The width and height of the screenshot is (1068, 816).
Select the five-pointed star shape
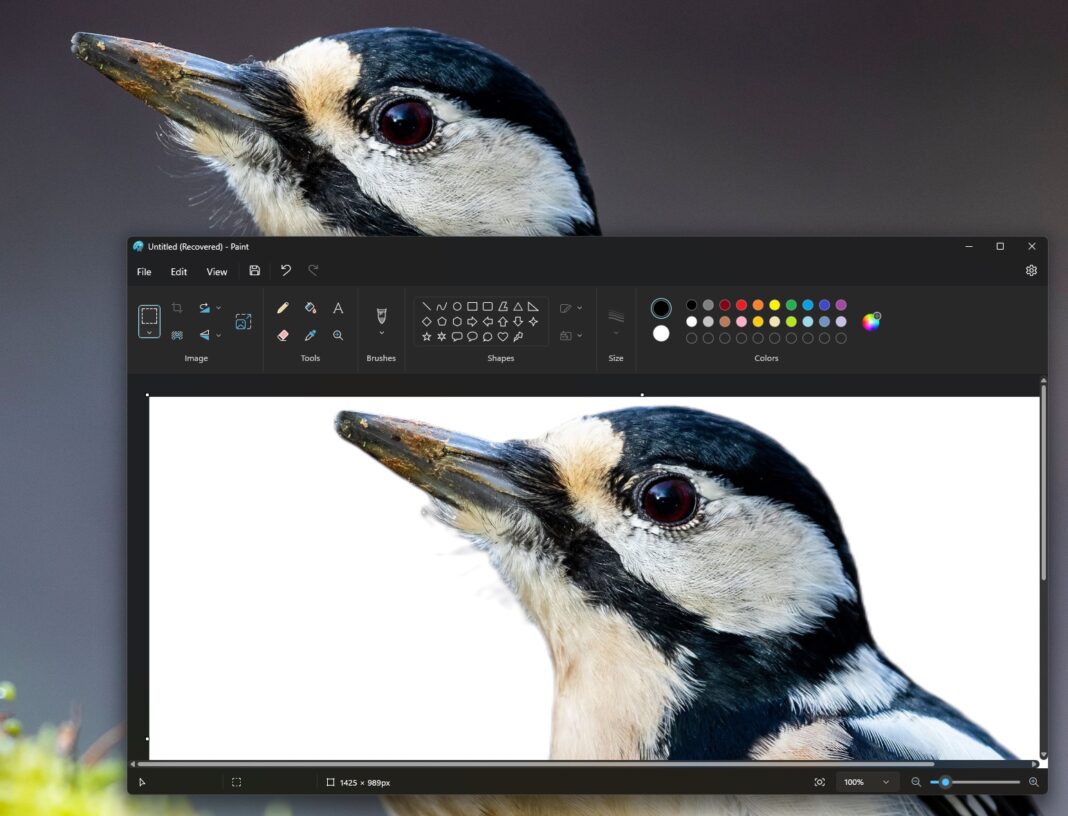[426, 336]
